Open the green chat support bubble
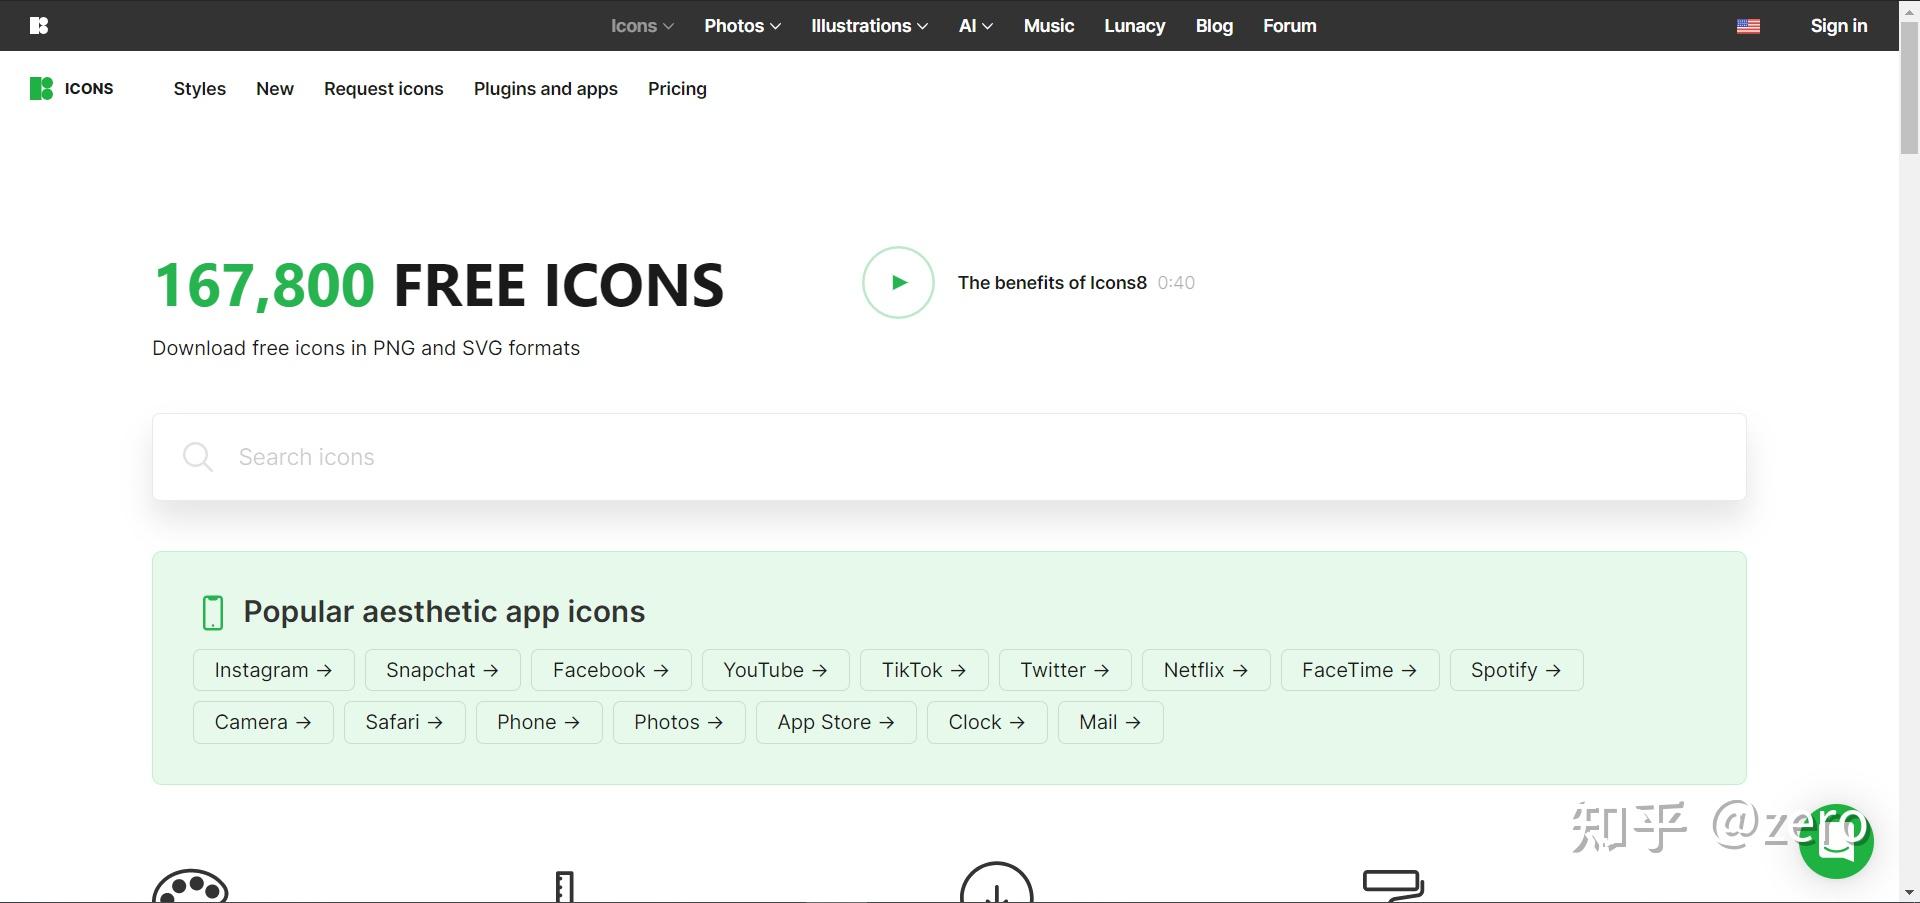Screen dimensions: 1920x903 (x=1836, y=842)
